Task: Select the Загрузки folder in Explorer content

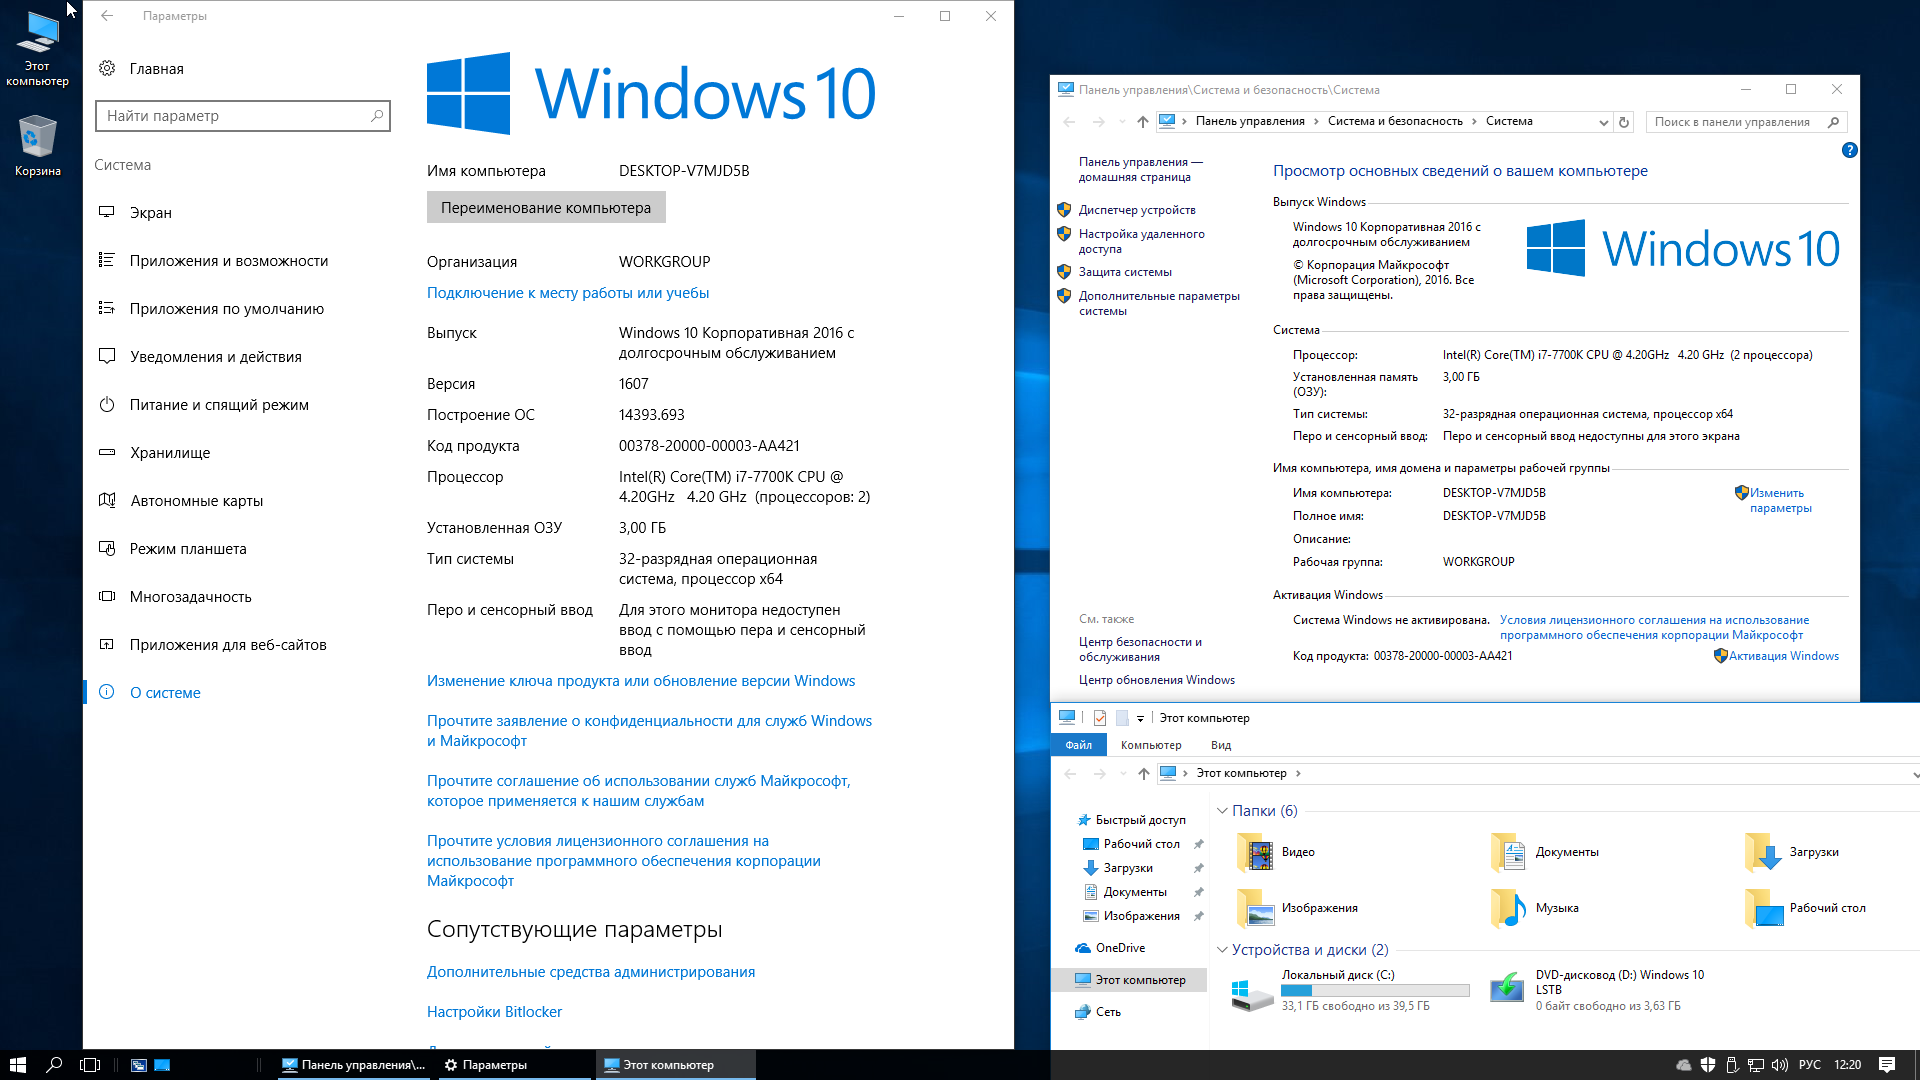Action: (x=1793, y=852)
